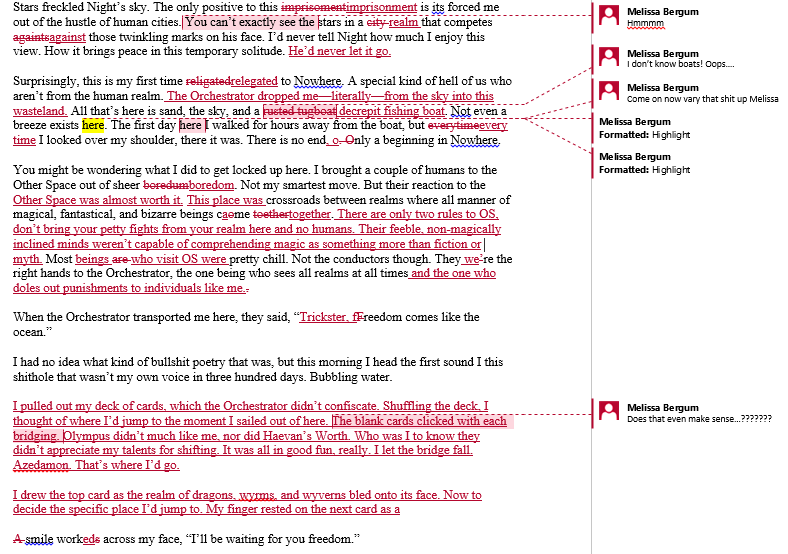
Task: Click the avatar icon beside the "Hmmmm" comment
Action: pos(610,17)
